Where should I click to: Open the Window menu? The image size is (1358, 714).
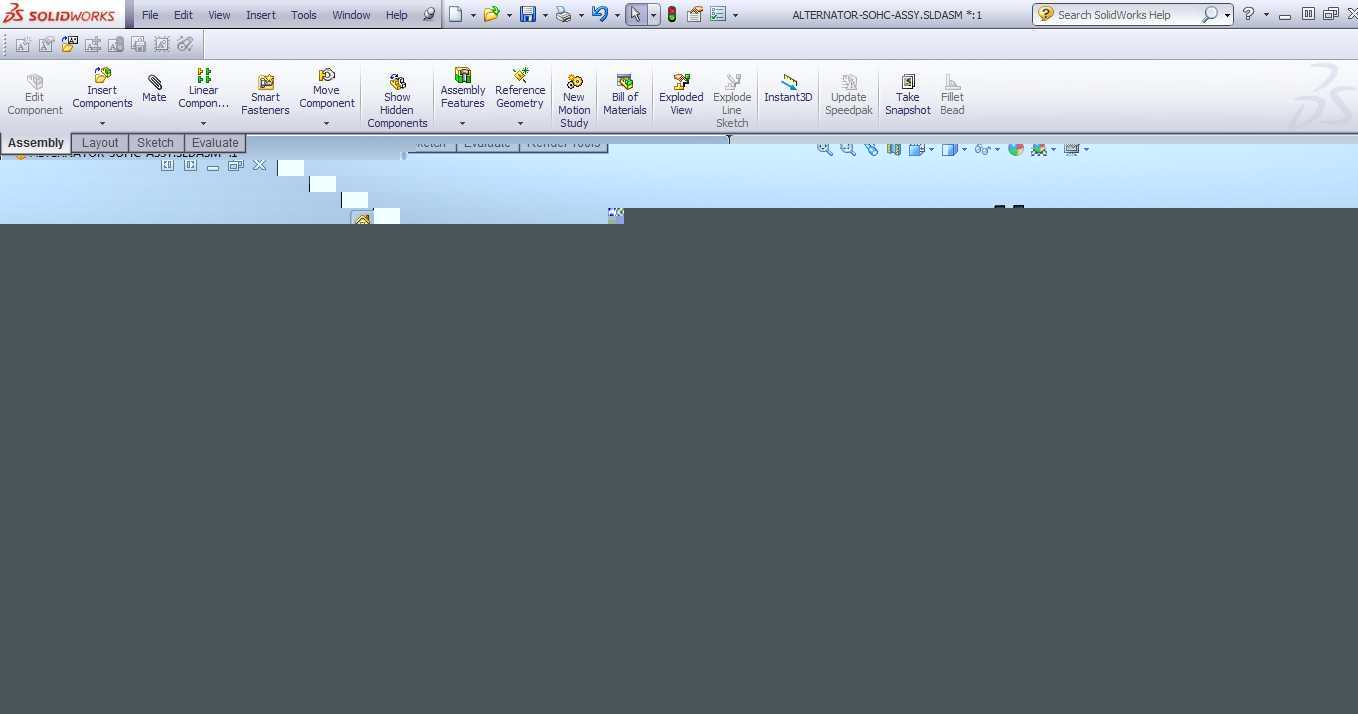point(351,15)
